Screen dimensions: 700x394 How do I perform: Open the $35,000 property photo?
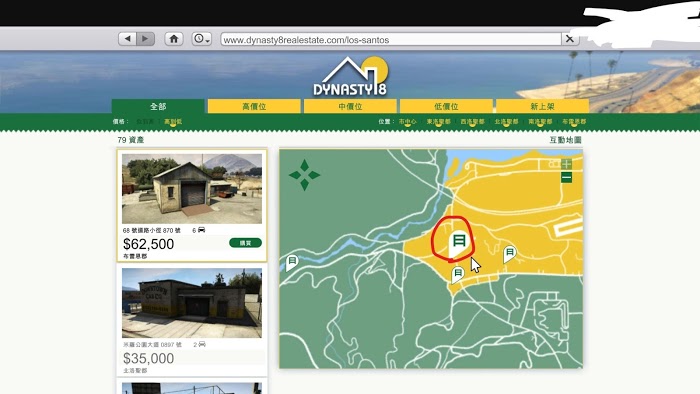click(x=192, y=303)
